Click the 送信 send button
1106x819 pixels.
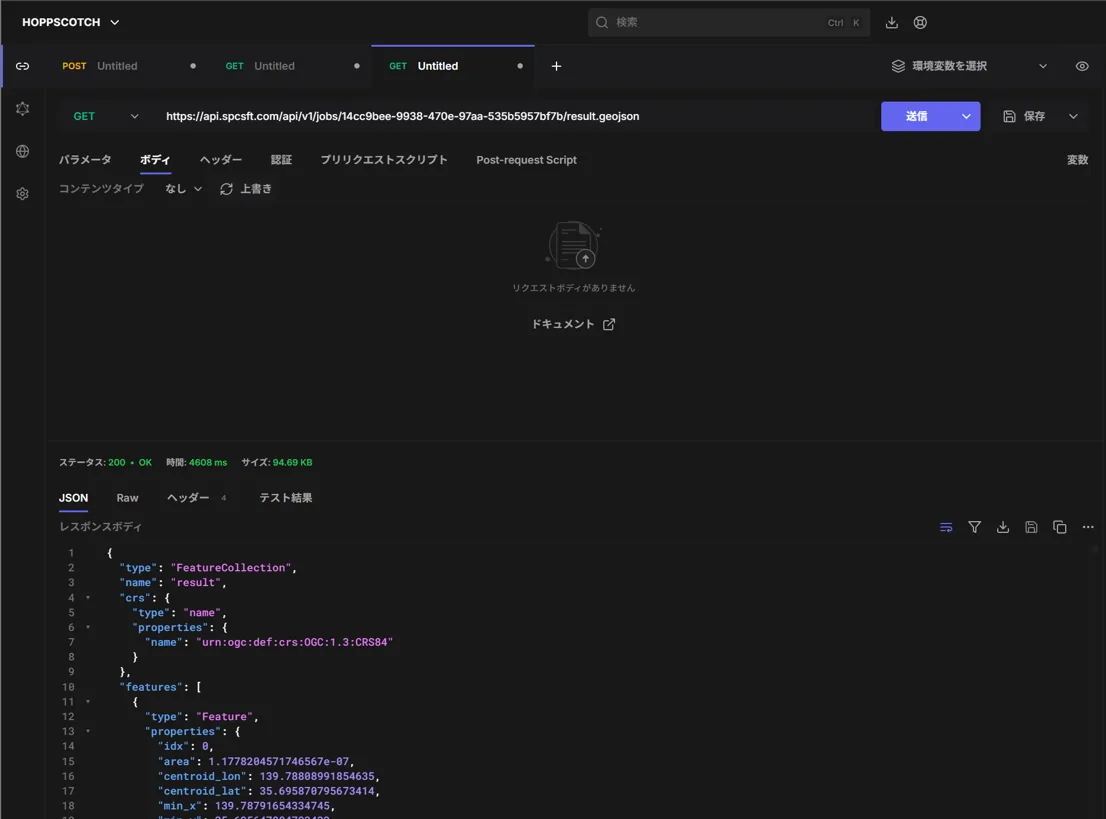916,116
